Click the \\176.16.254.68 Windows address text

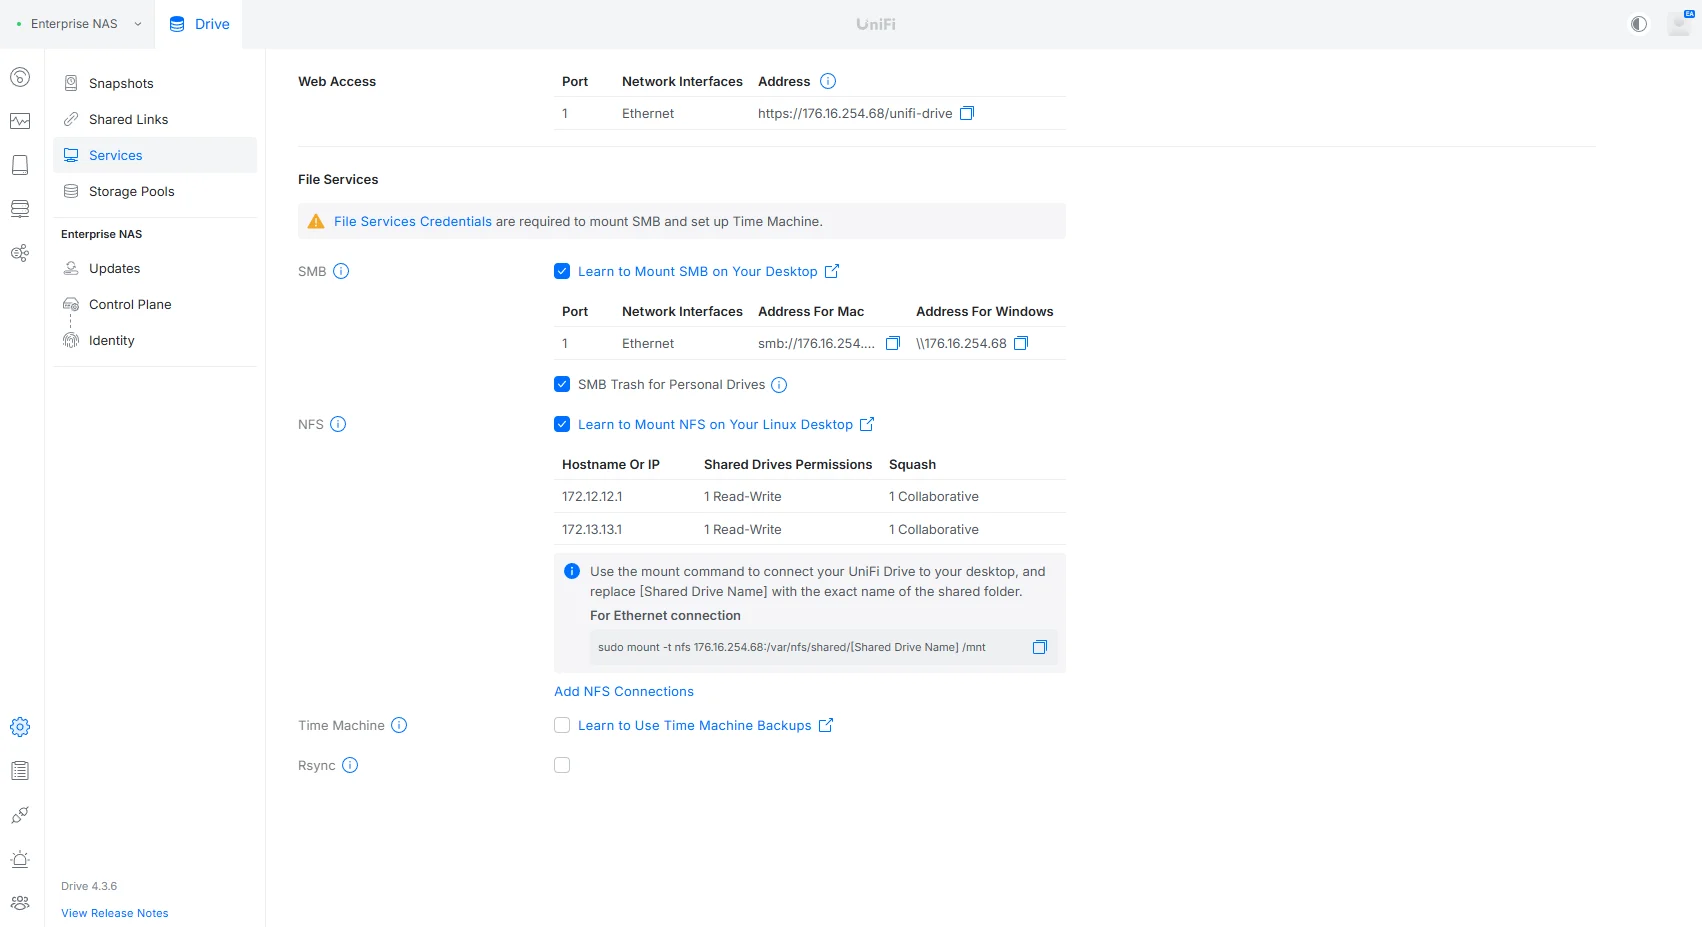[961, 343]
